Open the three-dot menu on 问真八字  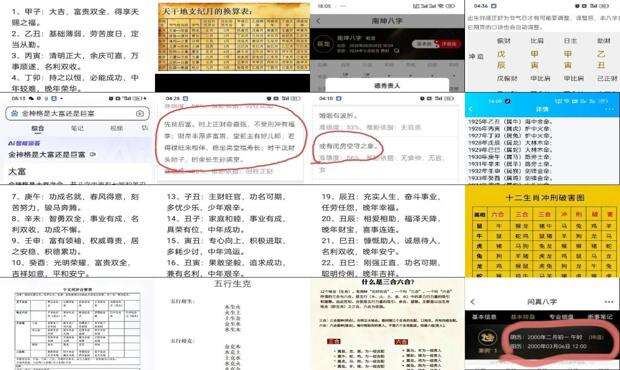click(x=609, y=302)
